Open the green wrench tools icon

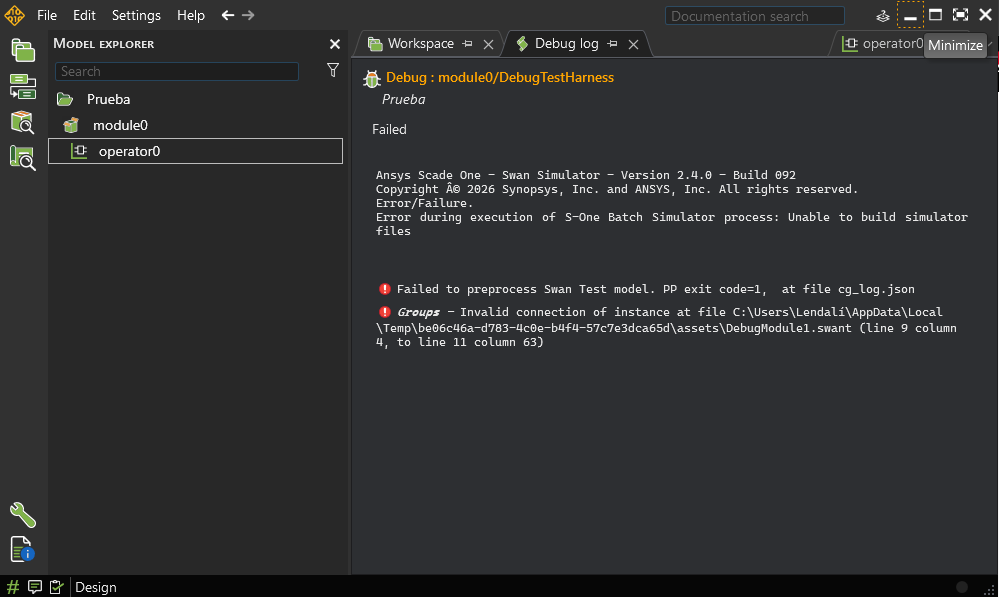22,515
